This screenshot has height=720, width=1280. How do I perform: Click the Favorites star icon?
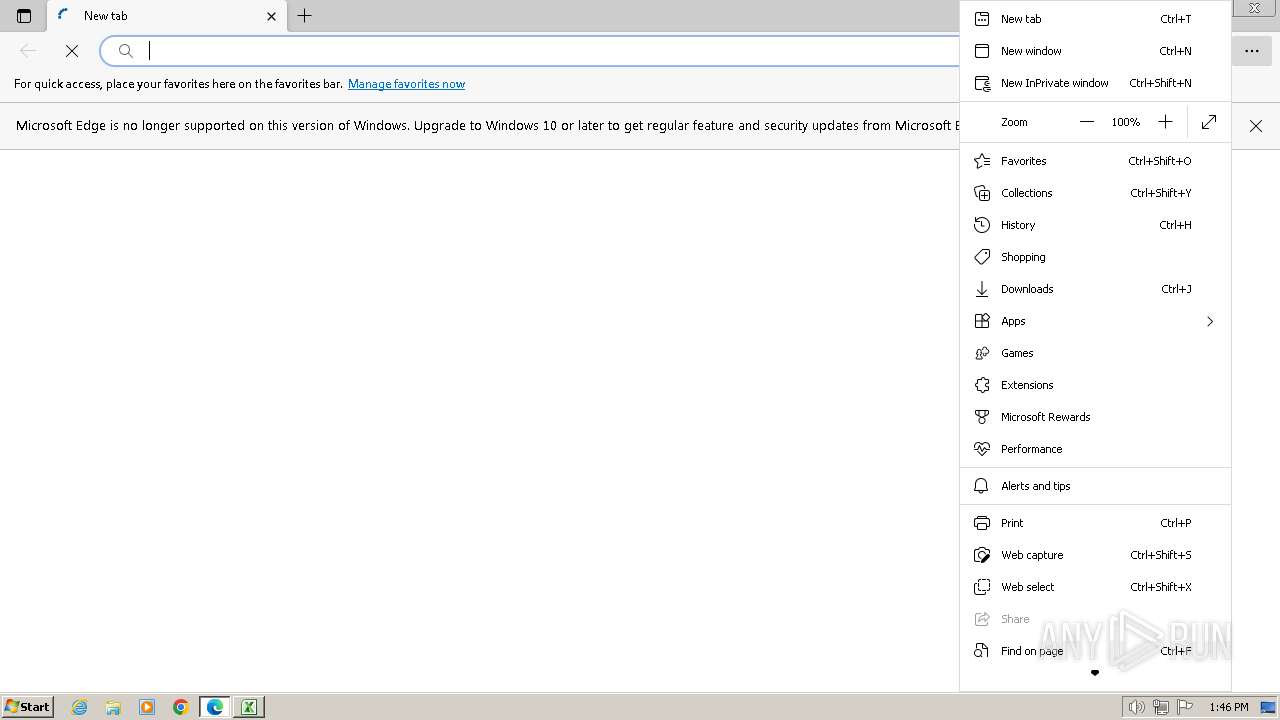pos(982,161)
